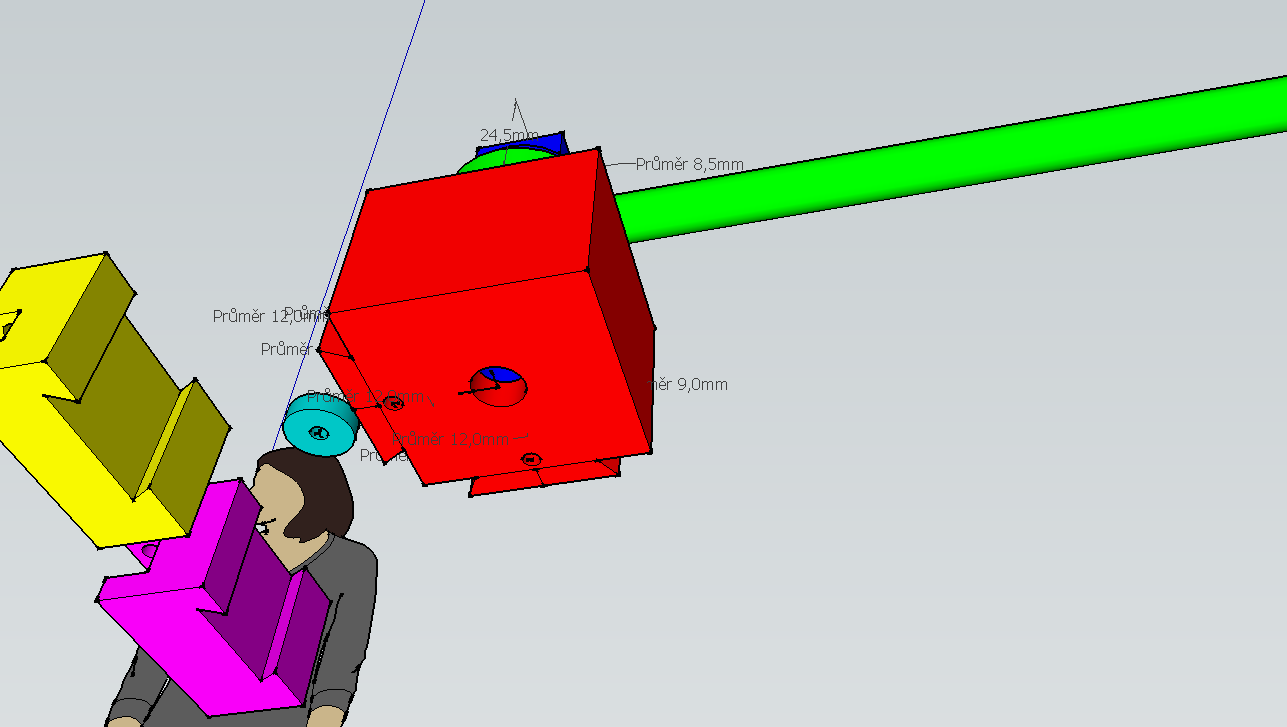
Task: Click the large round hole in the red cube
Action: point(499,387)
